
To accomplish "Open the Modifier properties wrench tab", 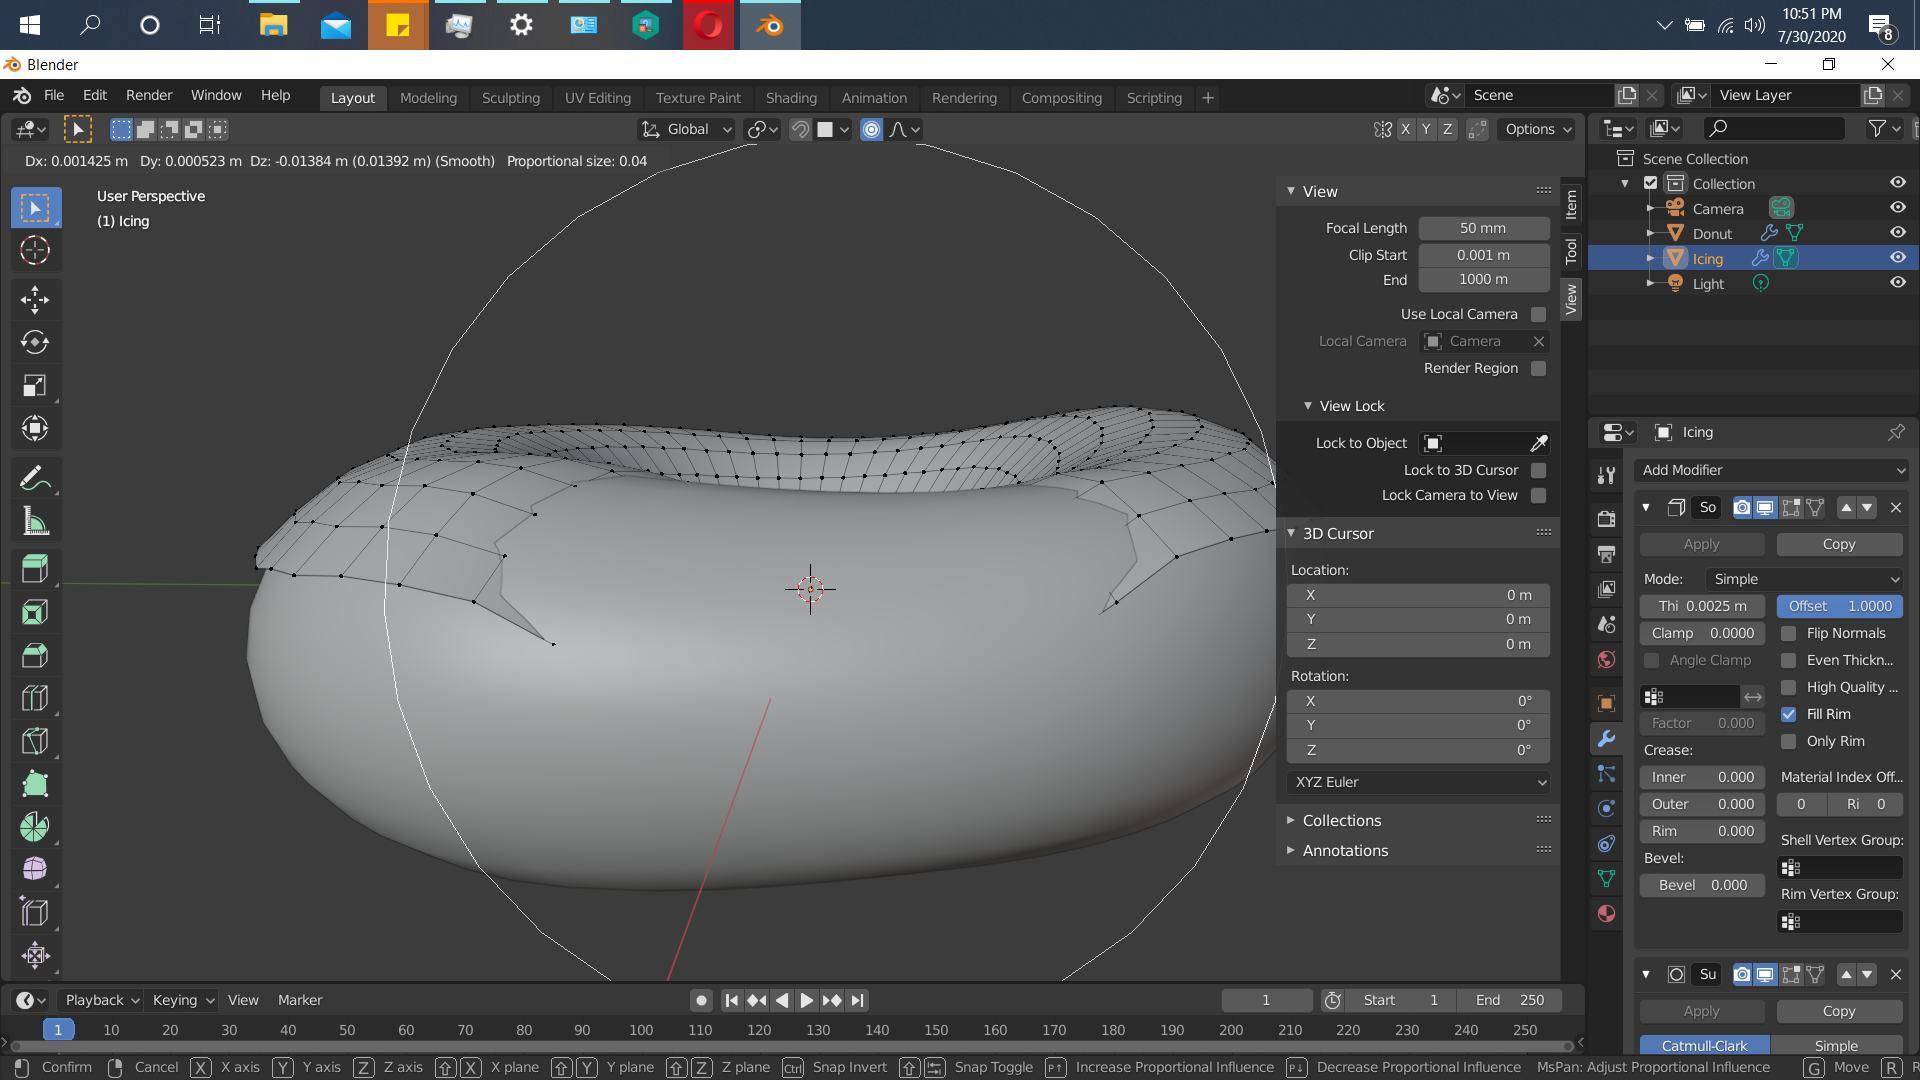I will point(1606,739).
